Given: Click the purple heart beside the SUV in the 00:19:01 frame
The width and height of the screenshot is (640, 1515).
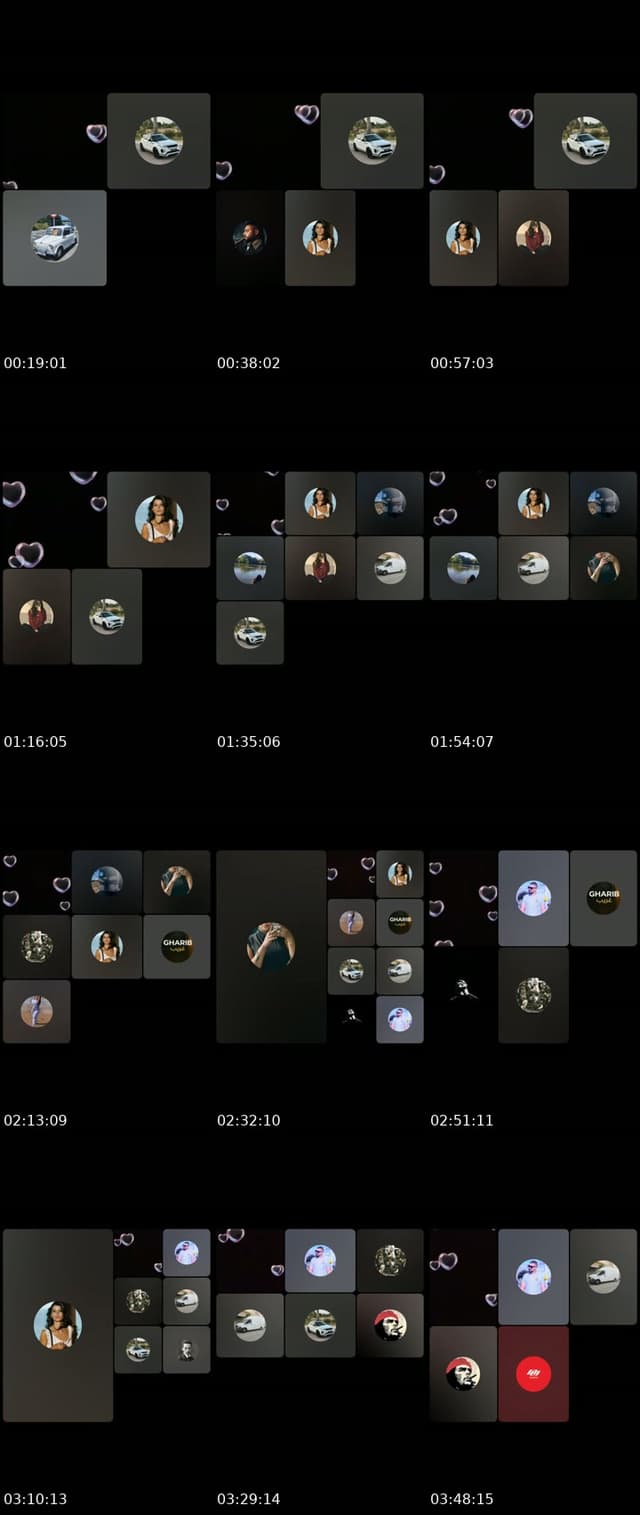Looking at the screenshot, I should pos(96,133).
